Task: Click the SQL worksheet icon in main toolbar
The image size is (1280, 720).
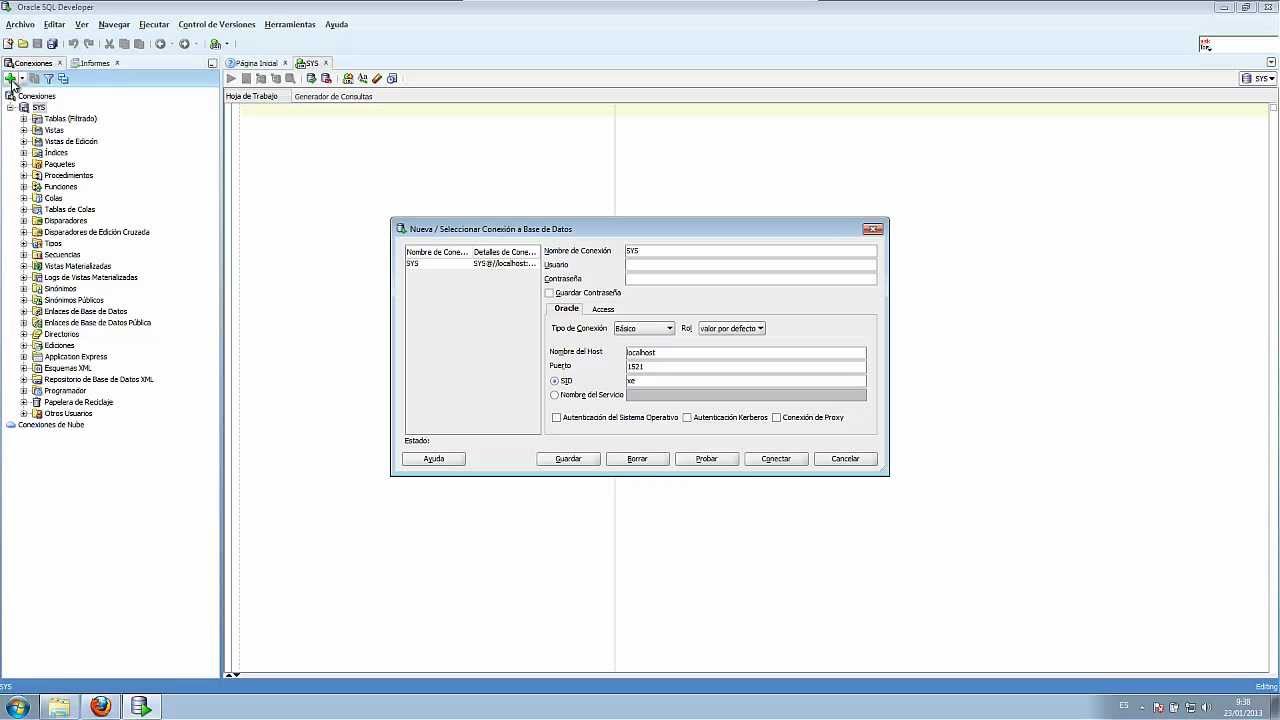Action: [x=215, y=44]
